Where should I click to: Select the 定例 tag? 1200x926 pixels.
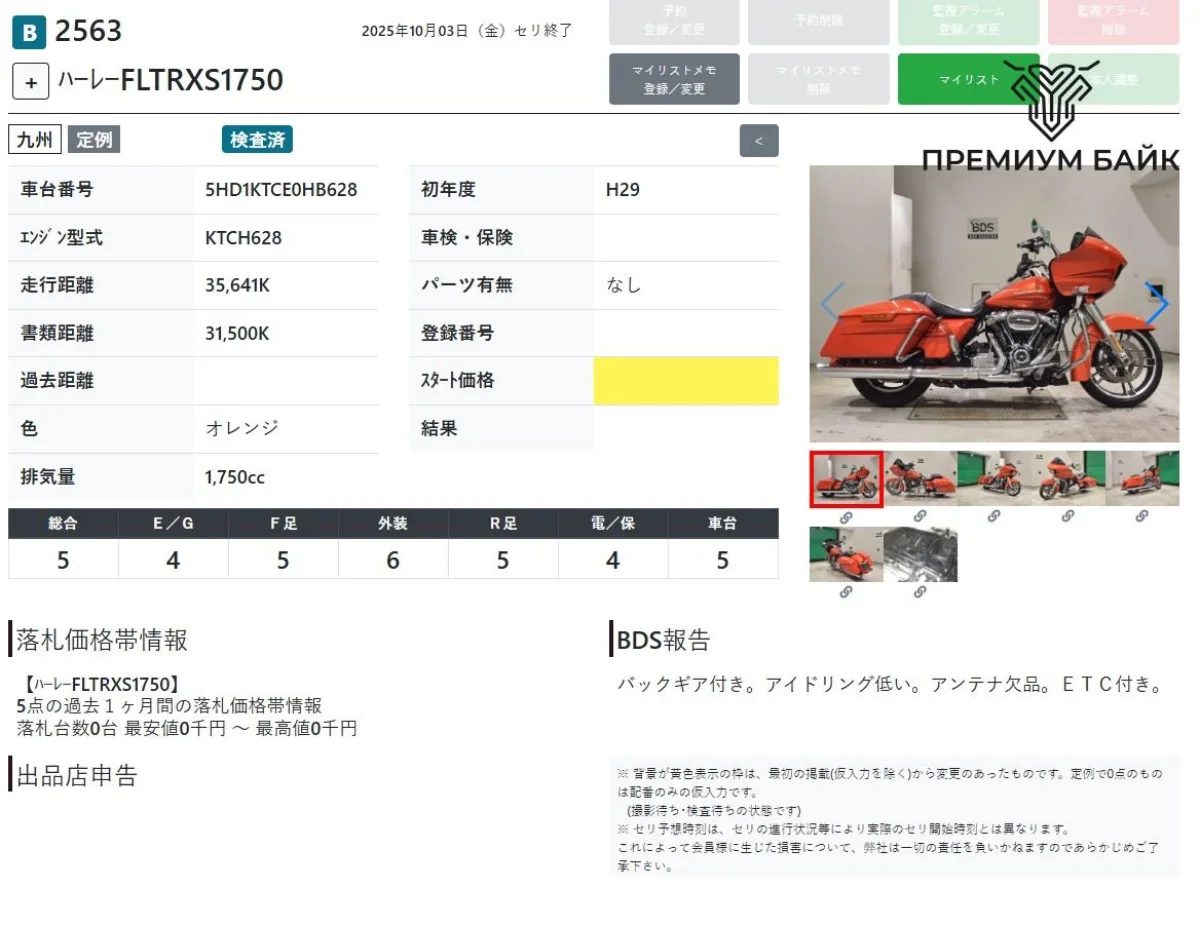pyautogui.click(x=94, y=140)
